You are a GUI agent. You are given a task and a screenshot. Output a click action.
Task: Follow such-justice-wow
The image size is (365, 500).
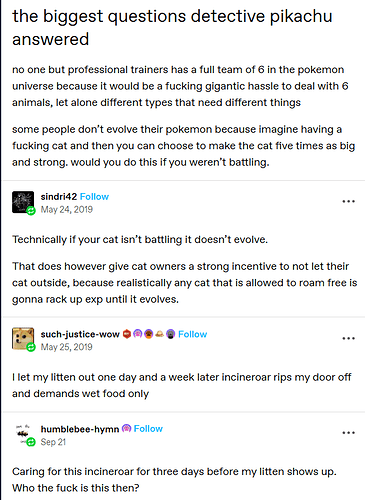(x=193, y=334)
